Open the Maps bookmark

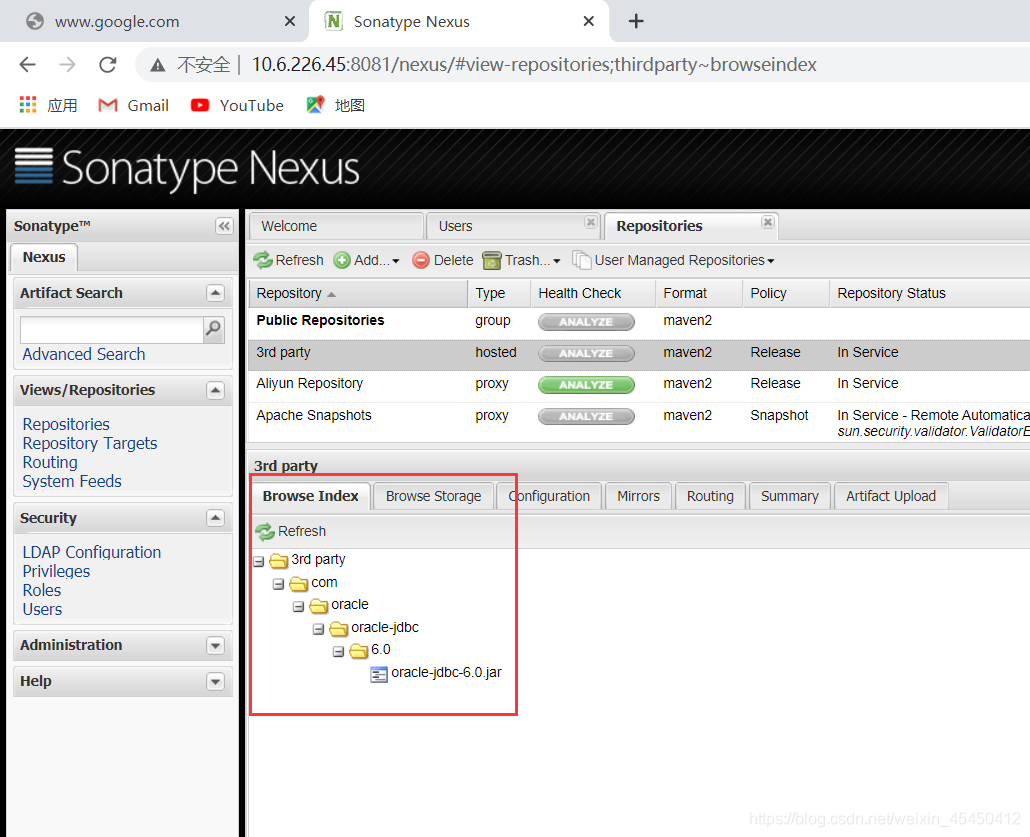(336, 105)
